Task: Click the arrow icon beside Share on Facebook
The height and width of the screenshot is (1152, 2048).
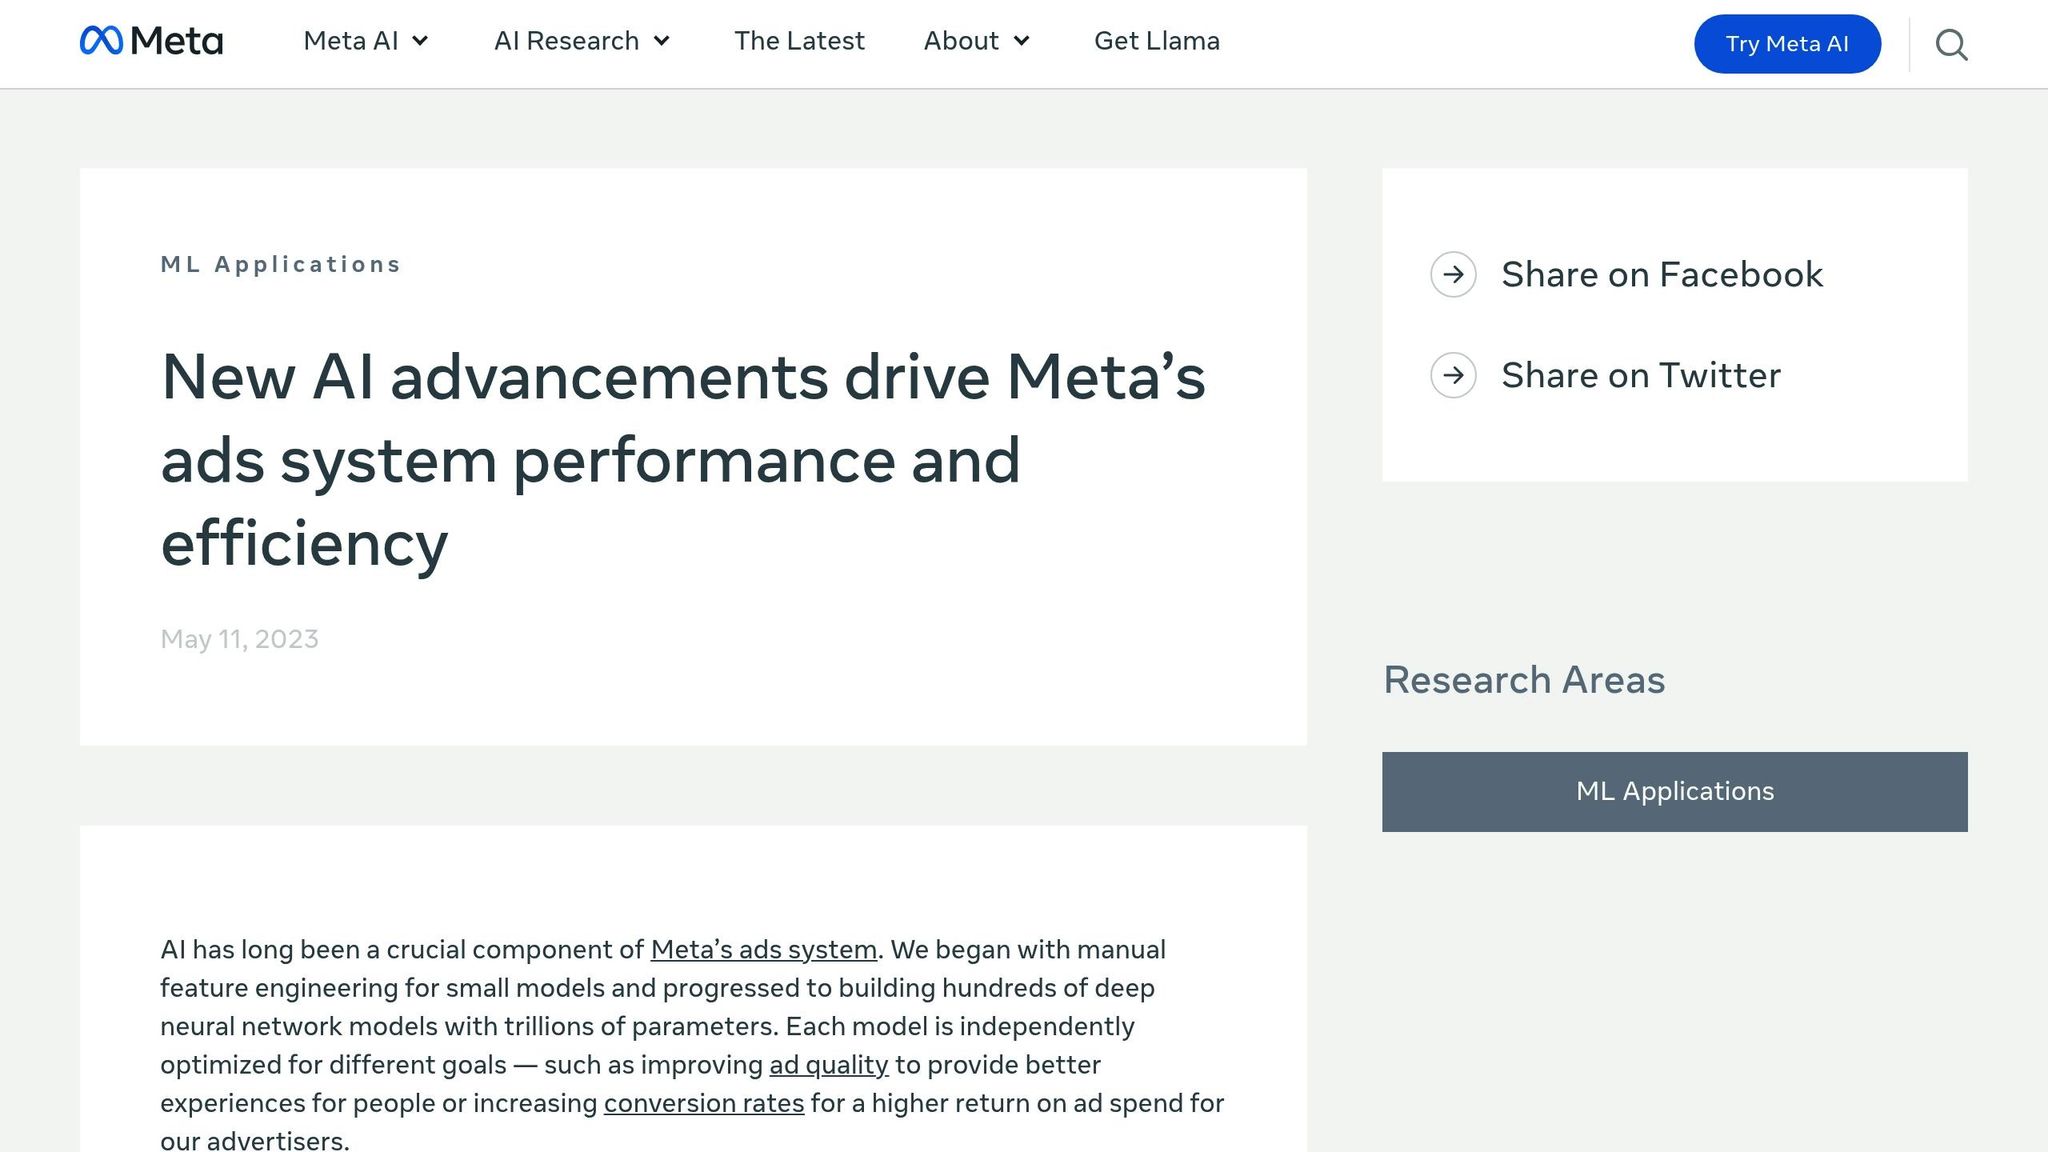Action: click(1453, 274)
